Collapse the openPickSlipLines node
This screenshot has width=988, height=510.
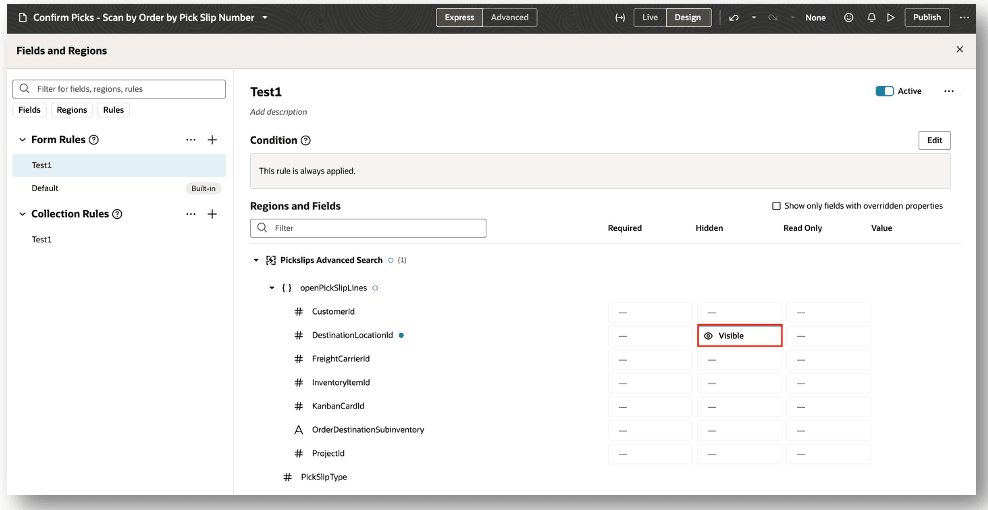pyautogui.click(x=271, y=288)
